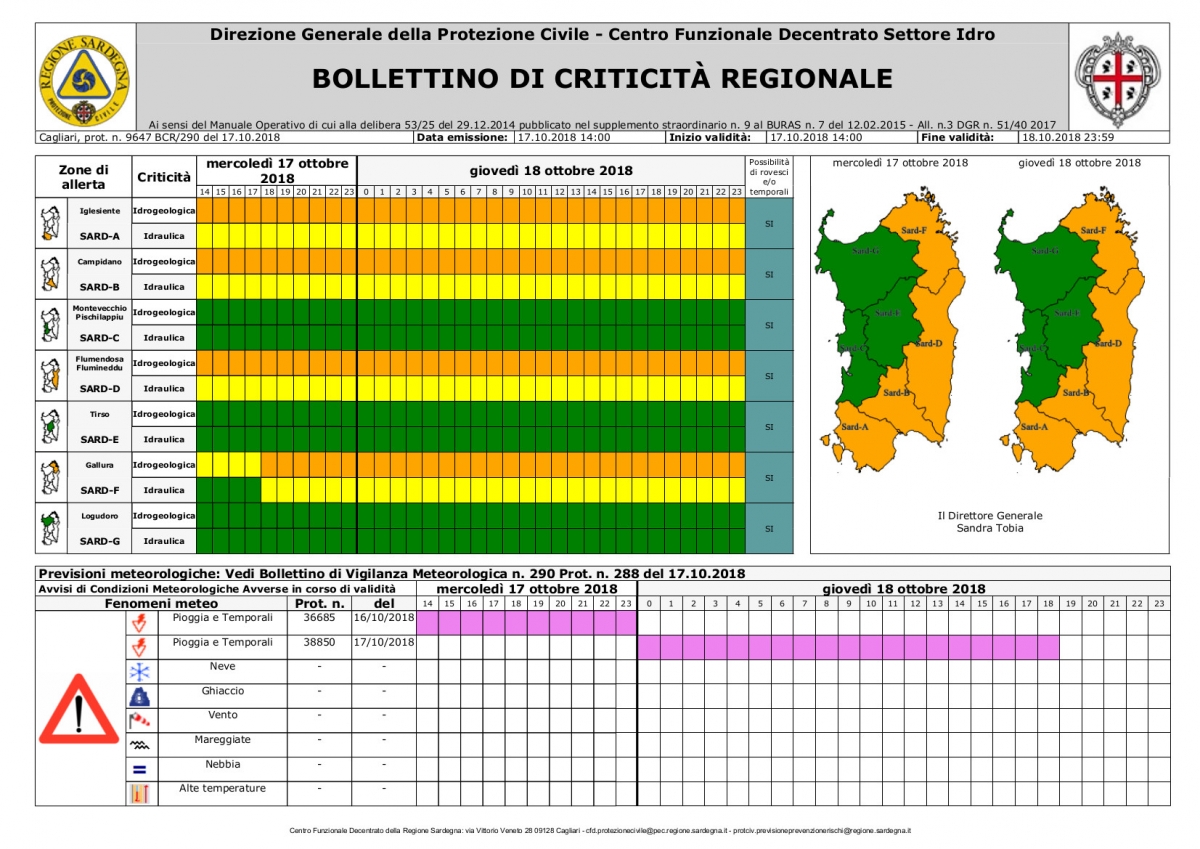
Task: Click the Vento windsock icon
Action: 139,720
